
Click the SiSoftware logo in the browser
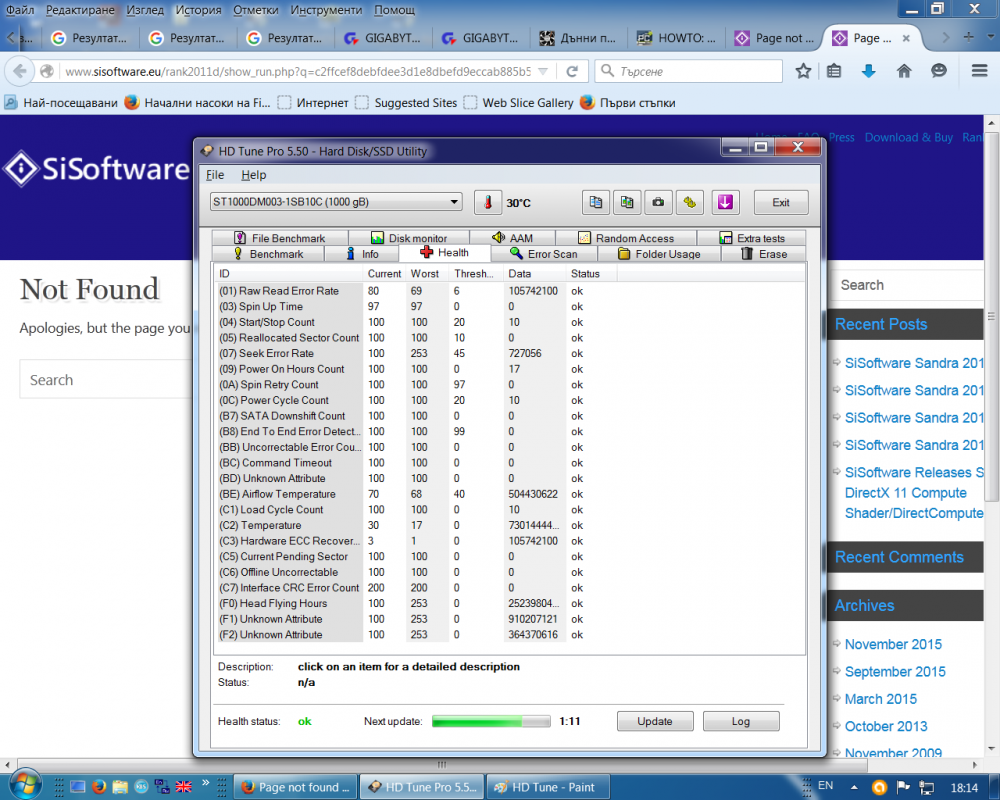click(x=97, y=169)
